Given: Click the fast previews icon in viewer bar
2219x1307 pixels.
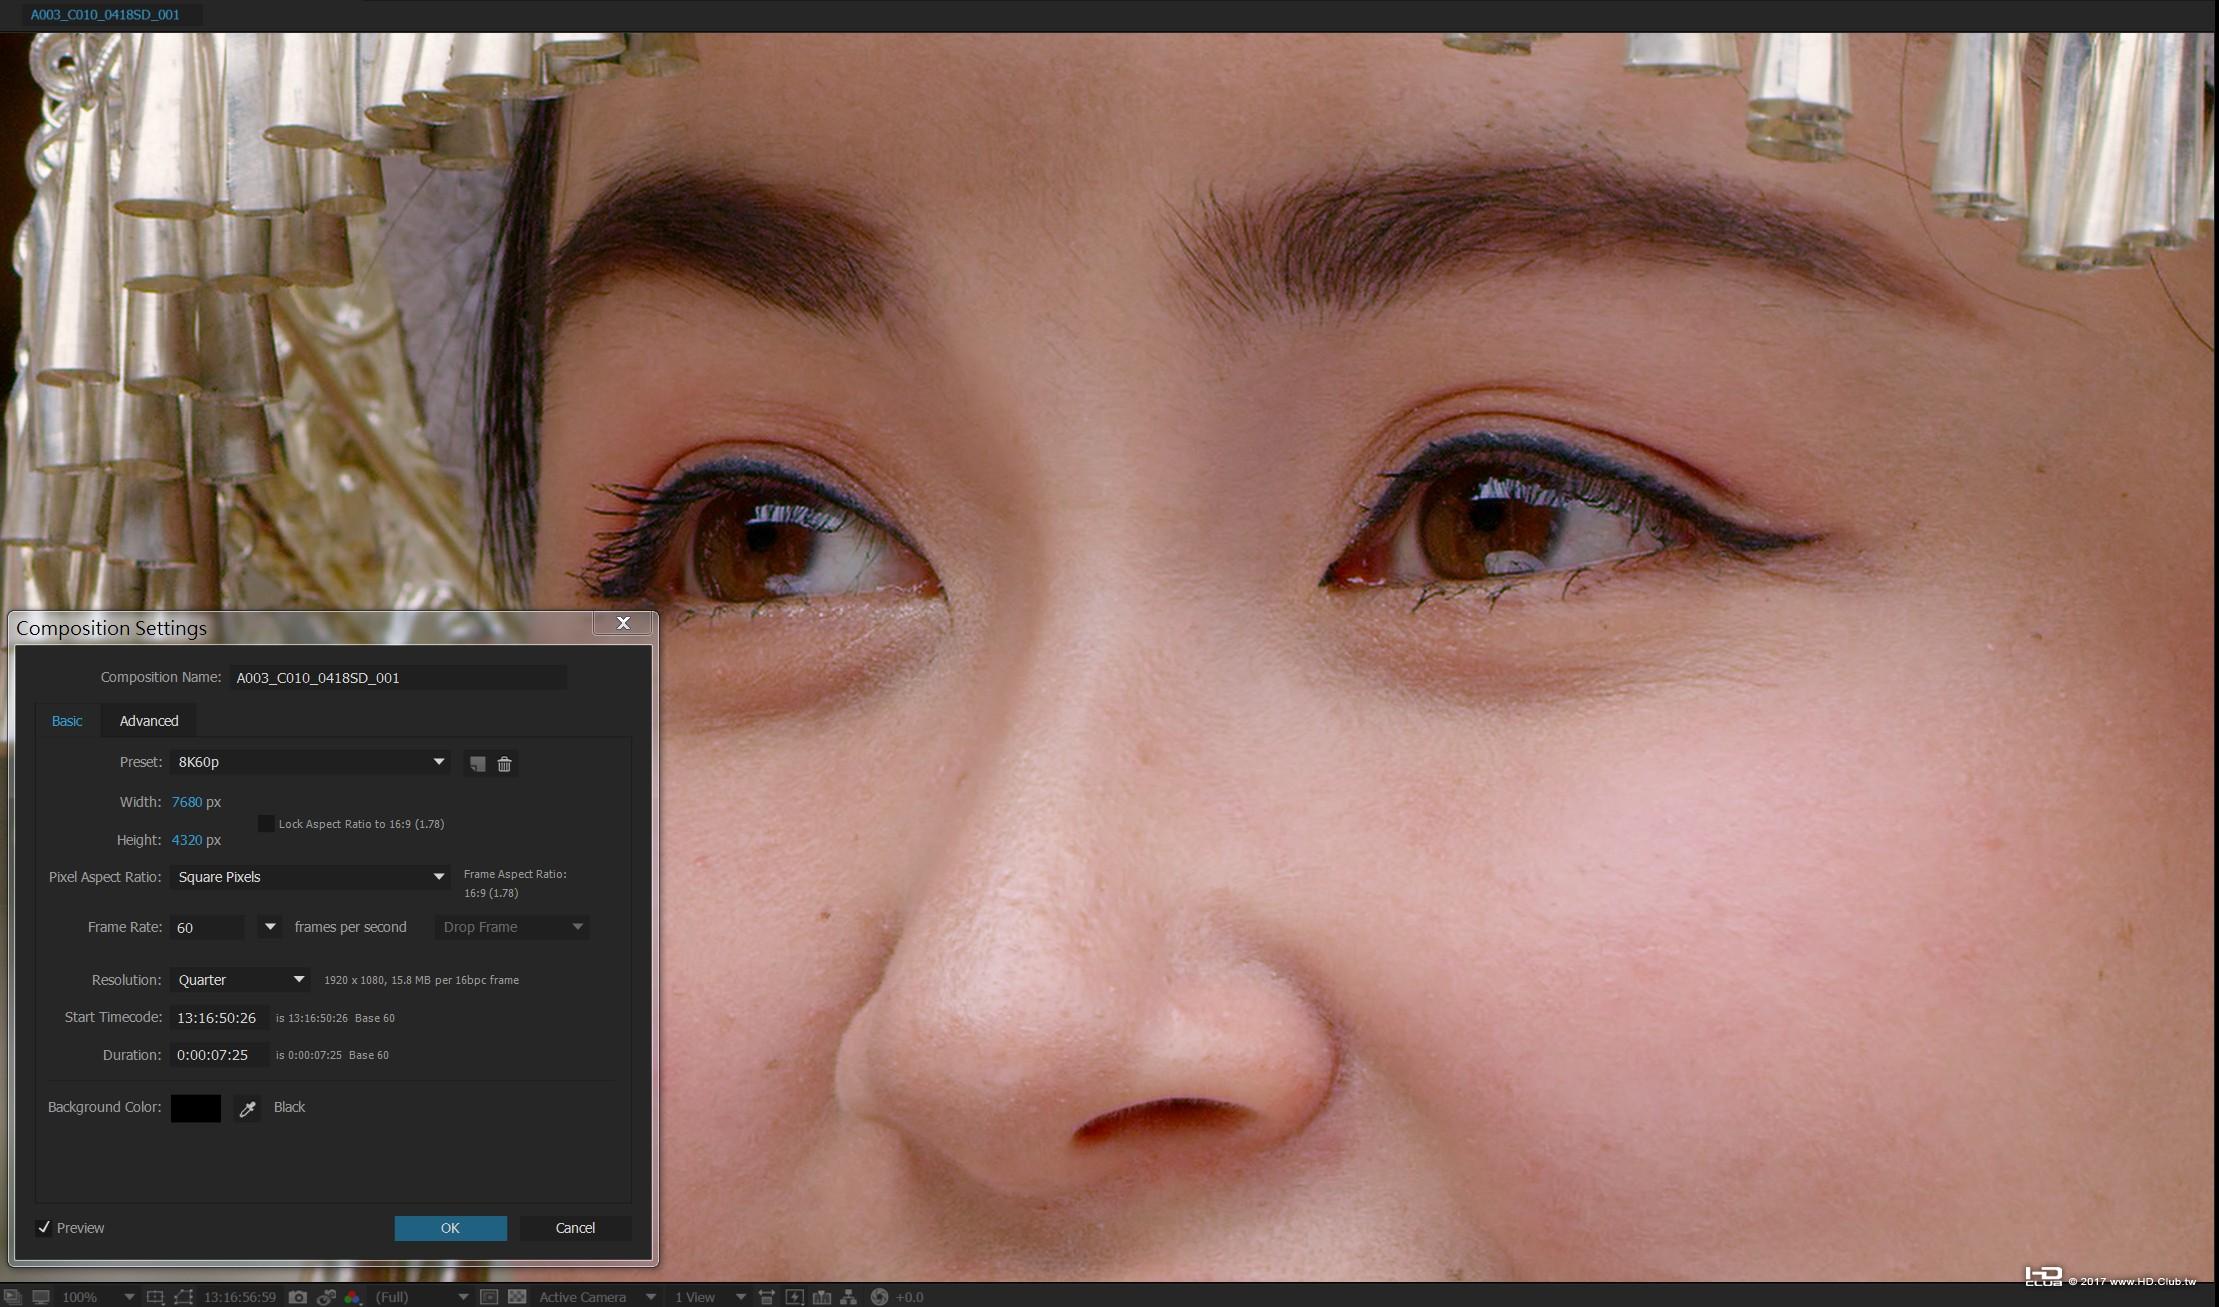Looking at the screenshot, I should tap(794, 1297).
